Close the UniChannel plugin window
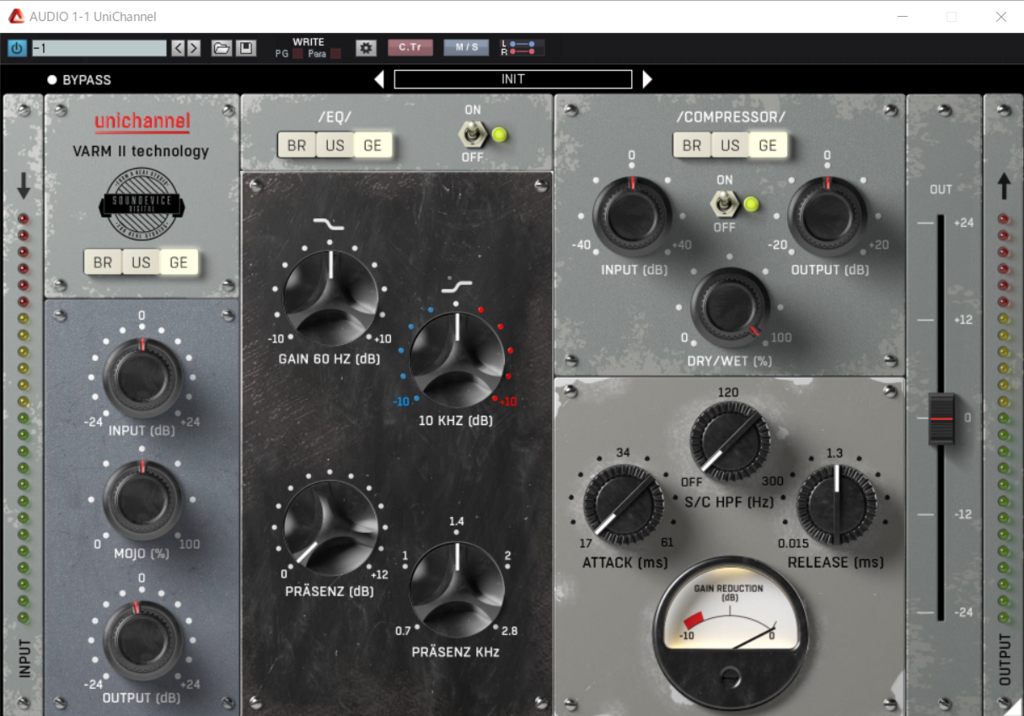The width and height of the screenshot is (1024, 716). pyautogui.click(x=1000, y=16)
